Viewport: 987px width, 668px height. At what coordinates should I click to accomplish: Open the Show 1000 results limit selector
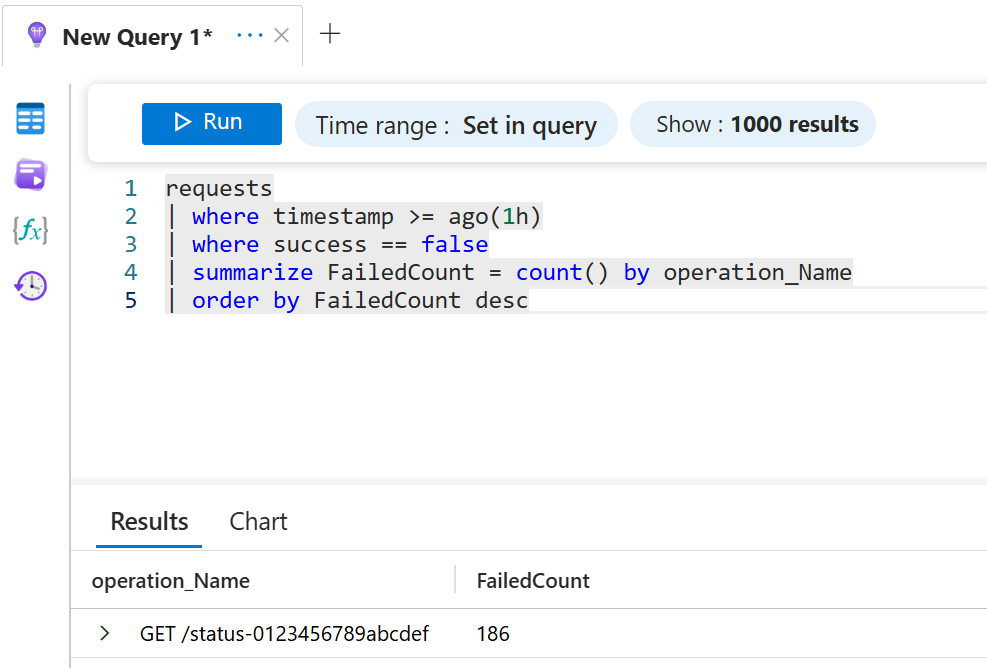[x=756, y=125]
